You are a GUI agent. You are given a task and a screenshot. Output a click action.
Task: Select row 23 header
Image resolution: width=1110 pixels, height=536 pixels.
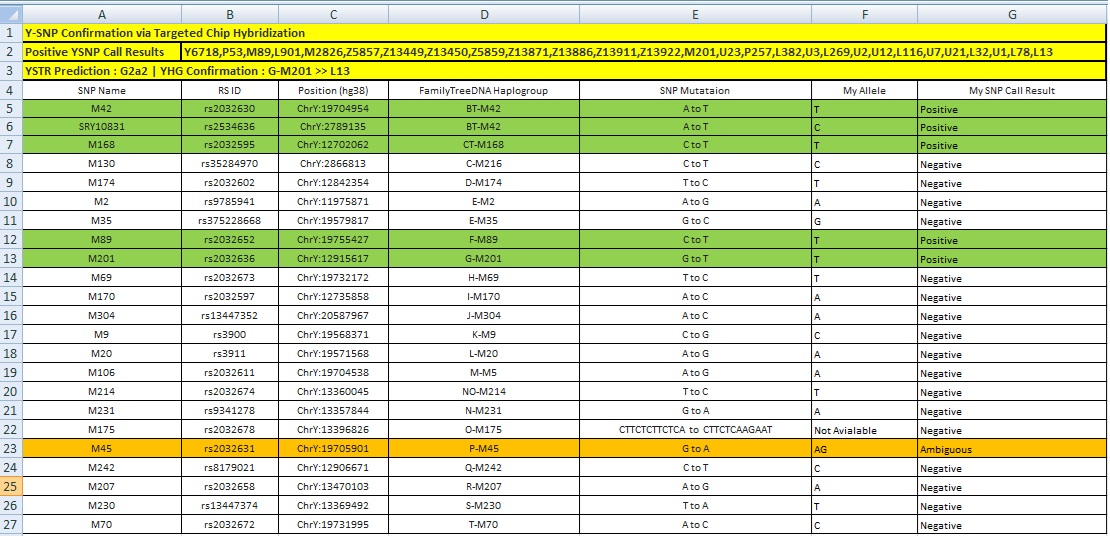coord(11,448)
